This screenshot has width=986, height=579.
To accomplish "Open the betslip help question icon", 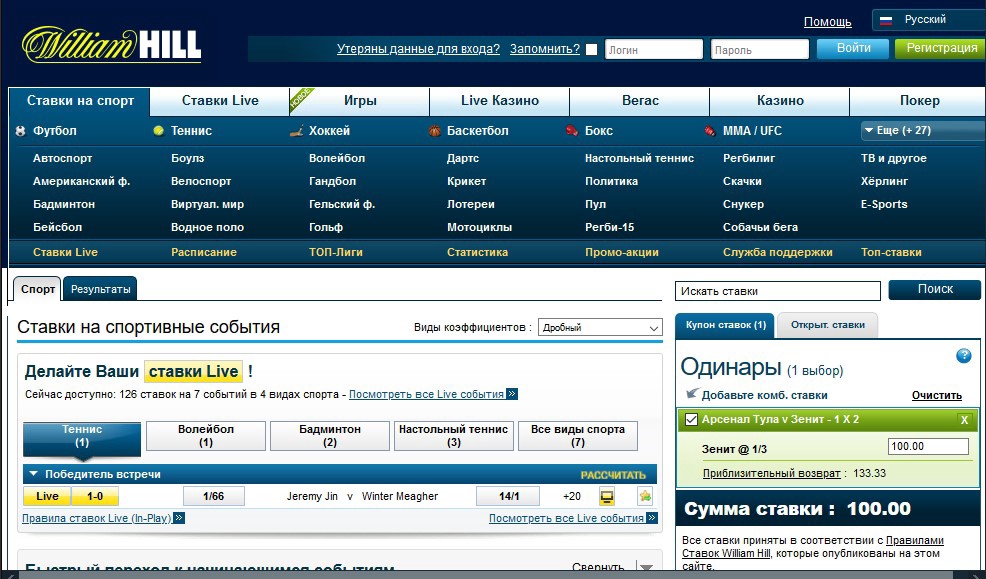I will pos(963,356).
